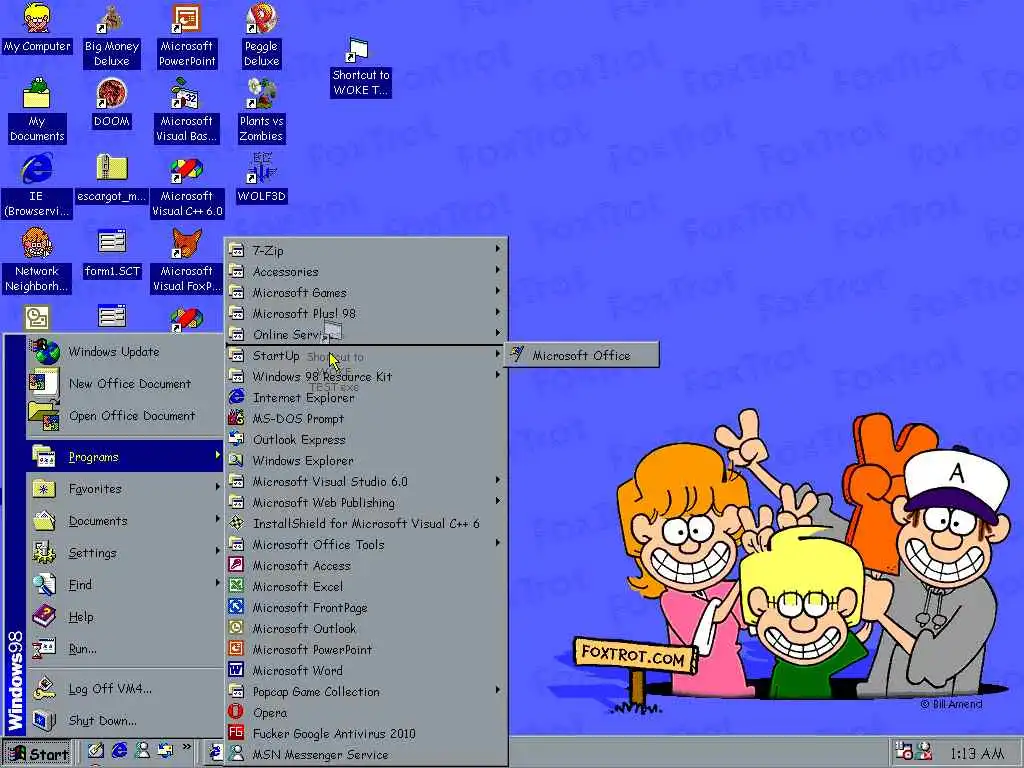Click the 1:13 AM system clock
Image resolution: width=1024 pixels, height=768 pixels.
coord(977,753)
